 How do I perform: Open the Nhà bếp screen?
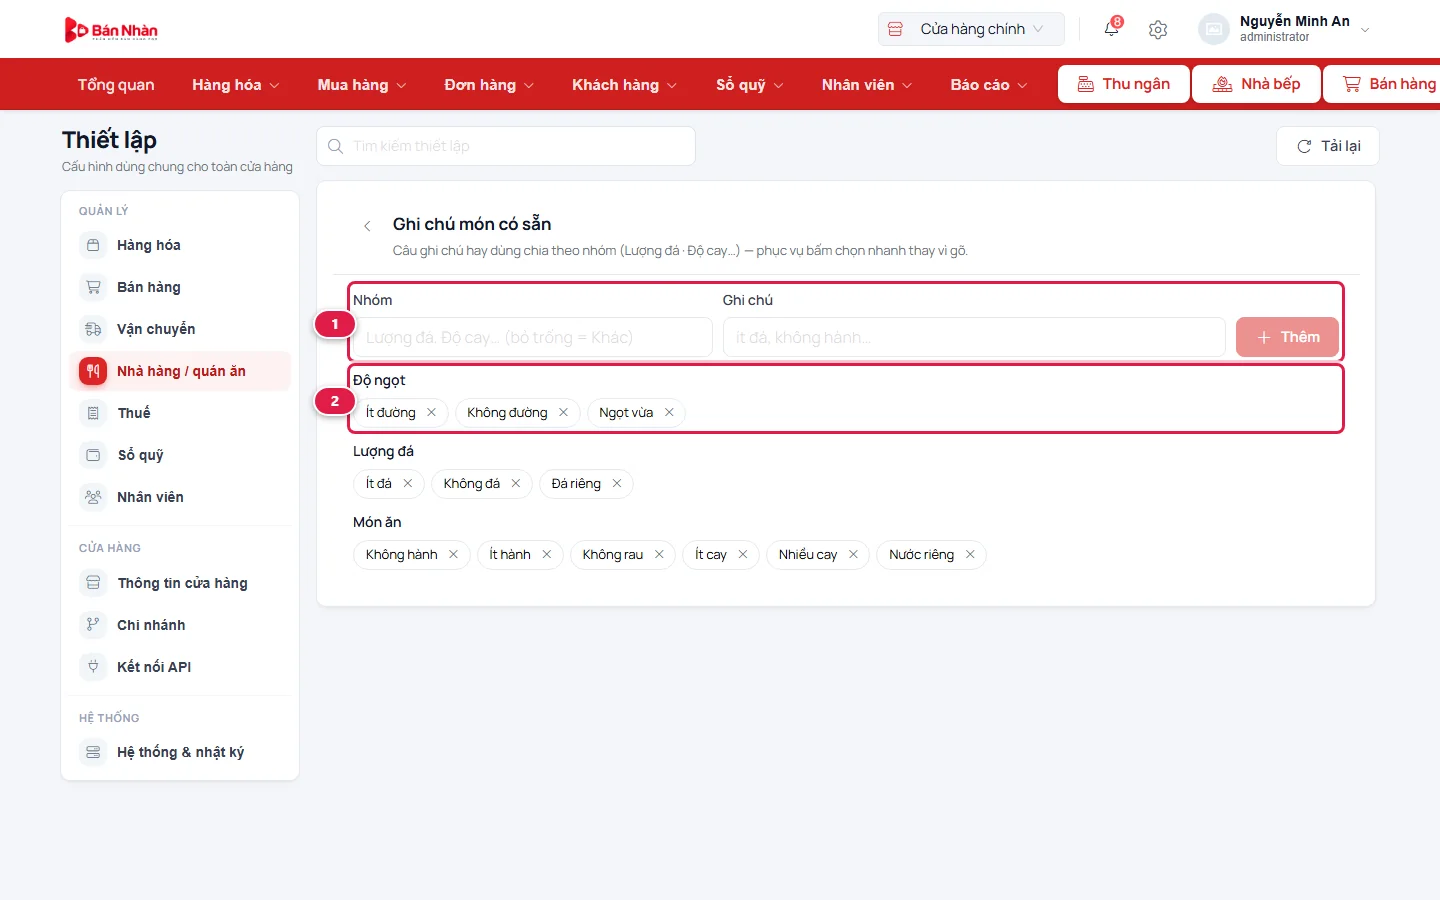(1256, 84)
